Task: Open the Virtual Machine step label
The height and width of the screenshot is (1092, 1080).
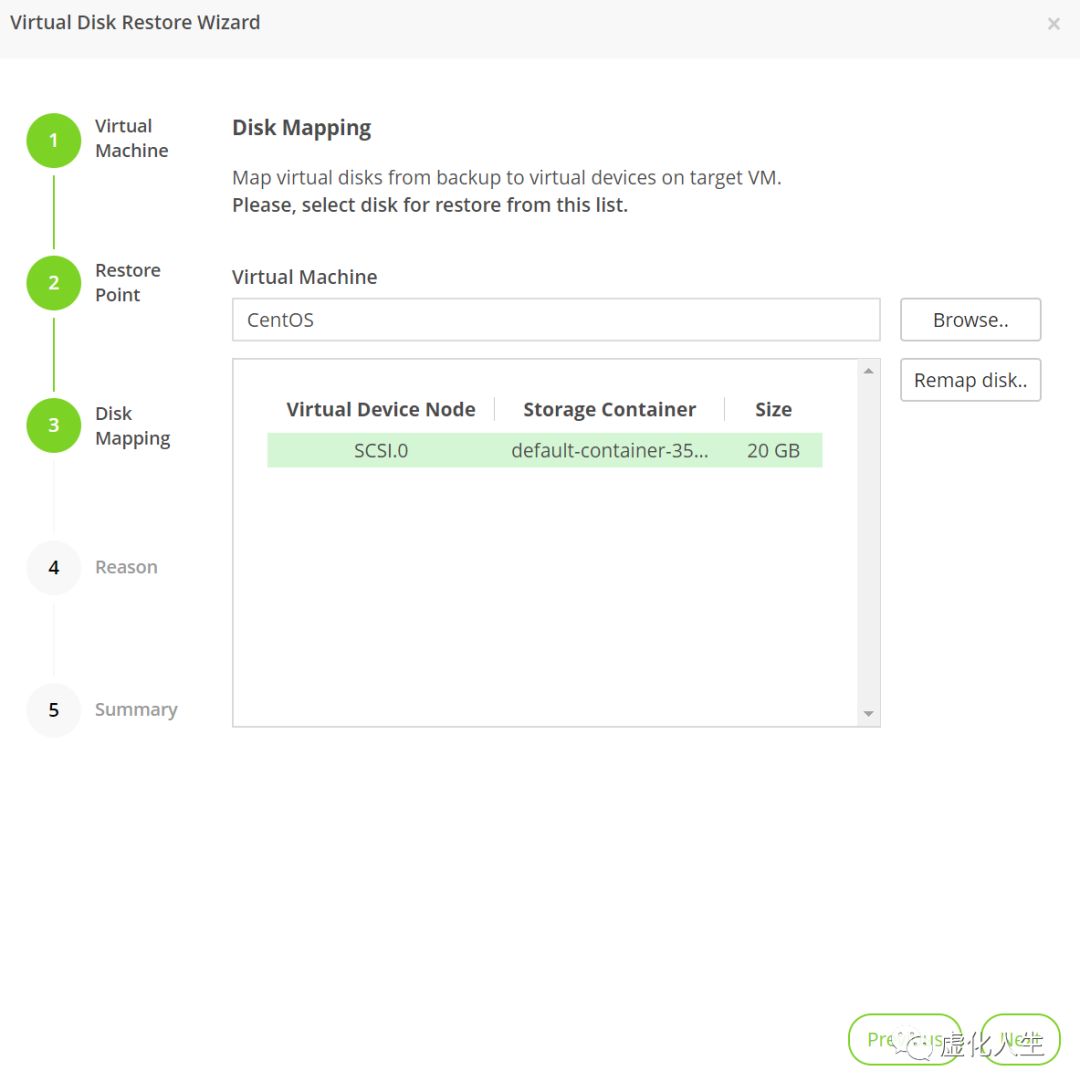Action: tap(132, 138)
